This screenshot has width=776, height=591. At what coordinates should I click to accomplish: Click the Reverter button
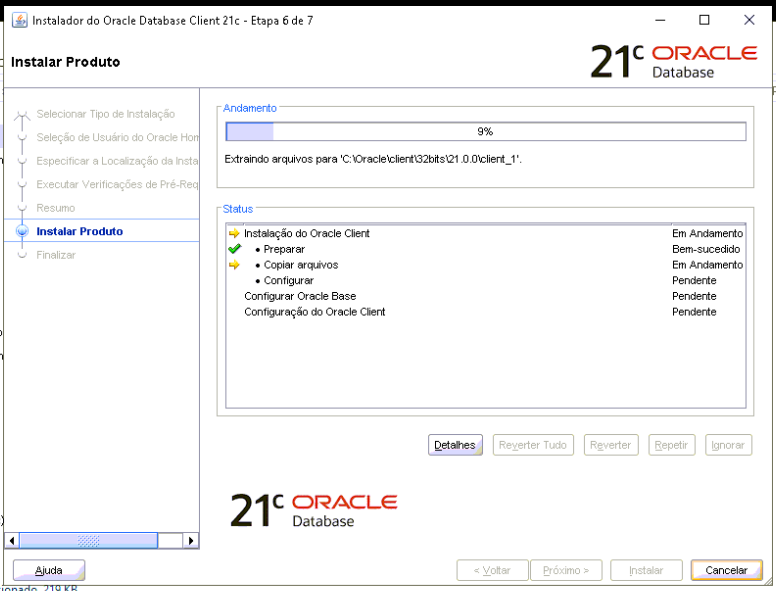pos(611,445)
